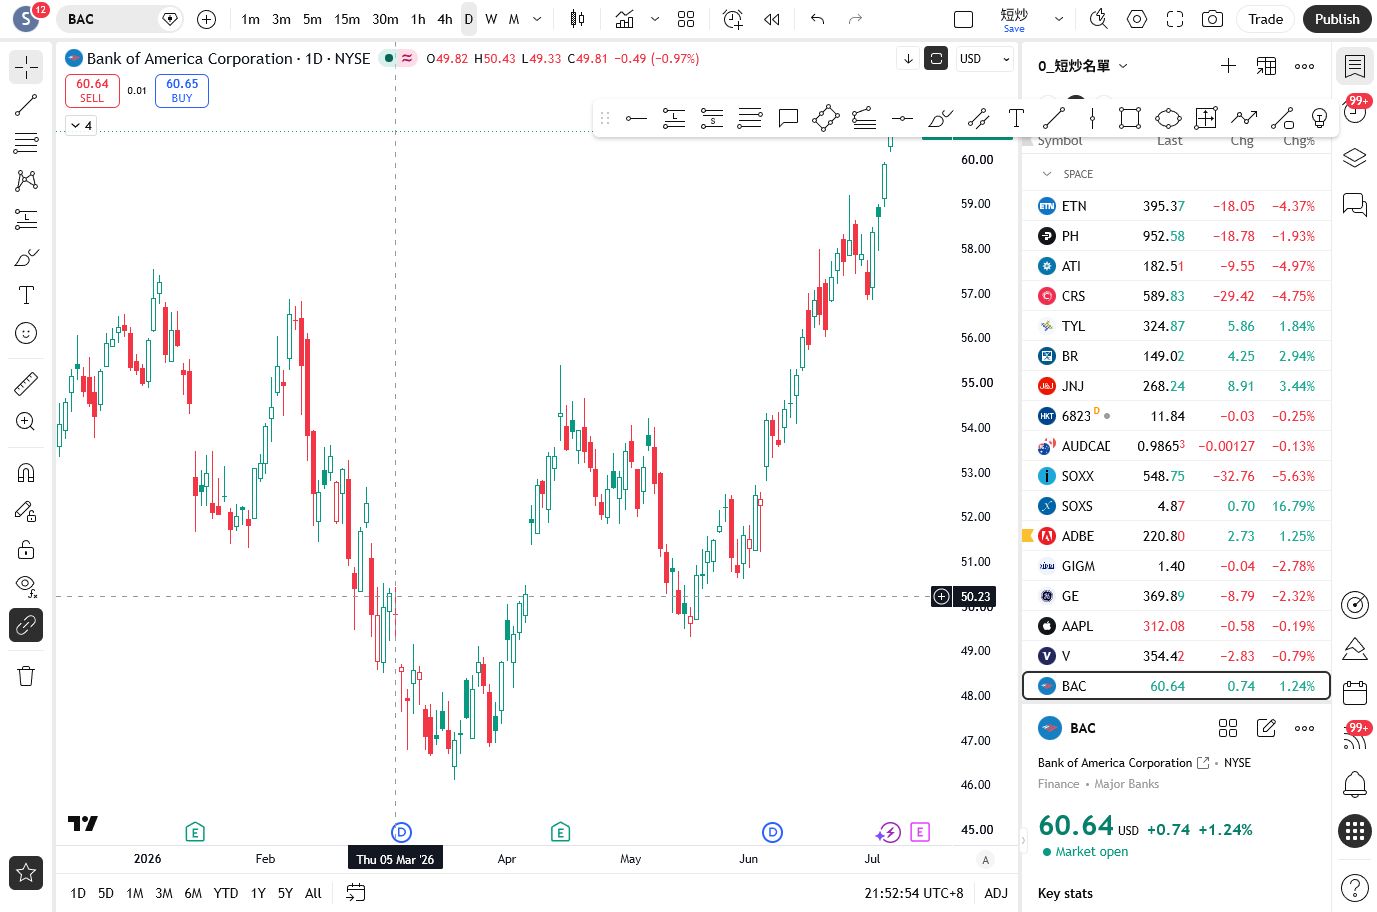Image resolution: width=1377 pixels, height=912 pixels.
Task: Select the All date range
Action: 313,893
